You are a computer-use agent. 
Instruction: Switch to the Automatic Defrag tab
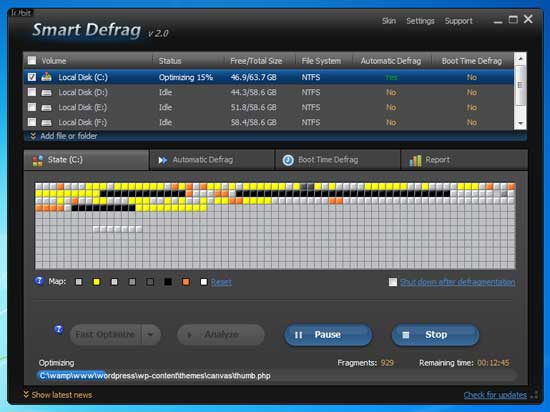[x=212, y=160]
